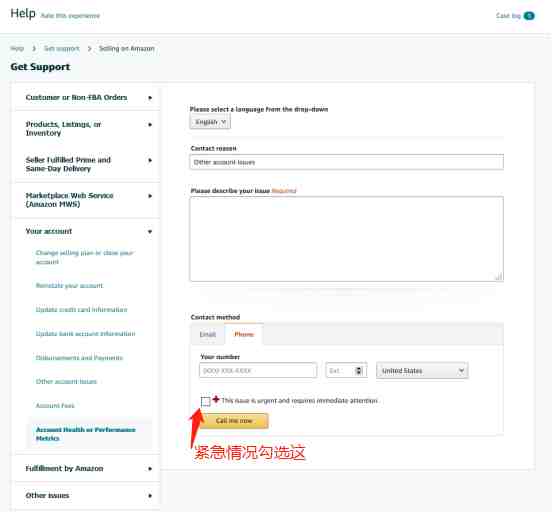Open the United States country dropdown
This screenshot has width=552, height=514.
422,371
